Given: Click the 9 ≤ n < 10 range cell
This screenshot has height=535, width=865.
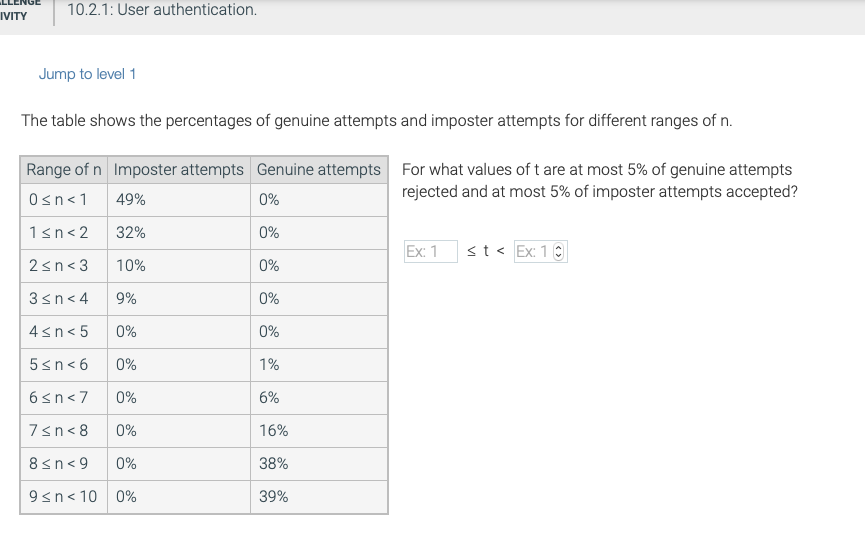Looking at the screenshot, I should (64, 497).
